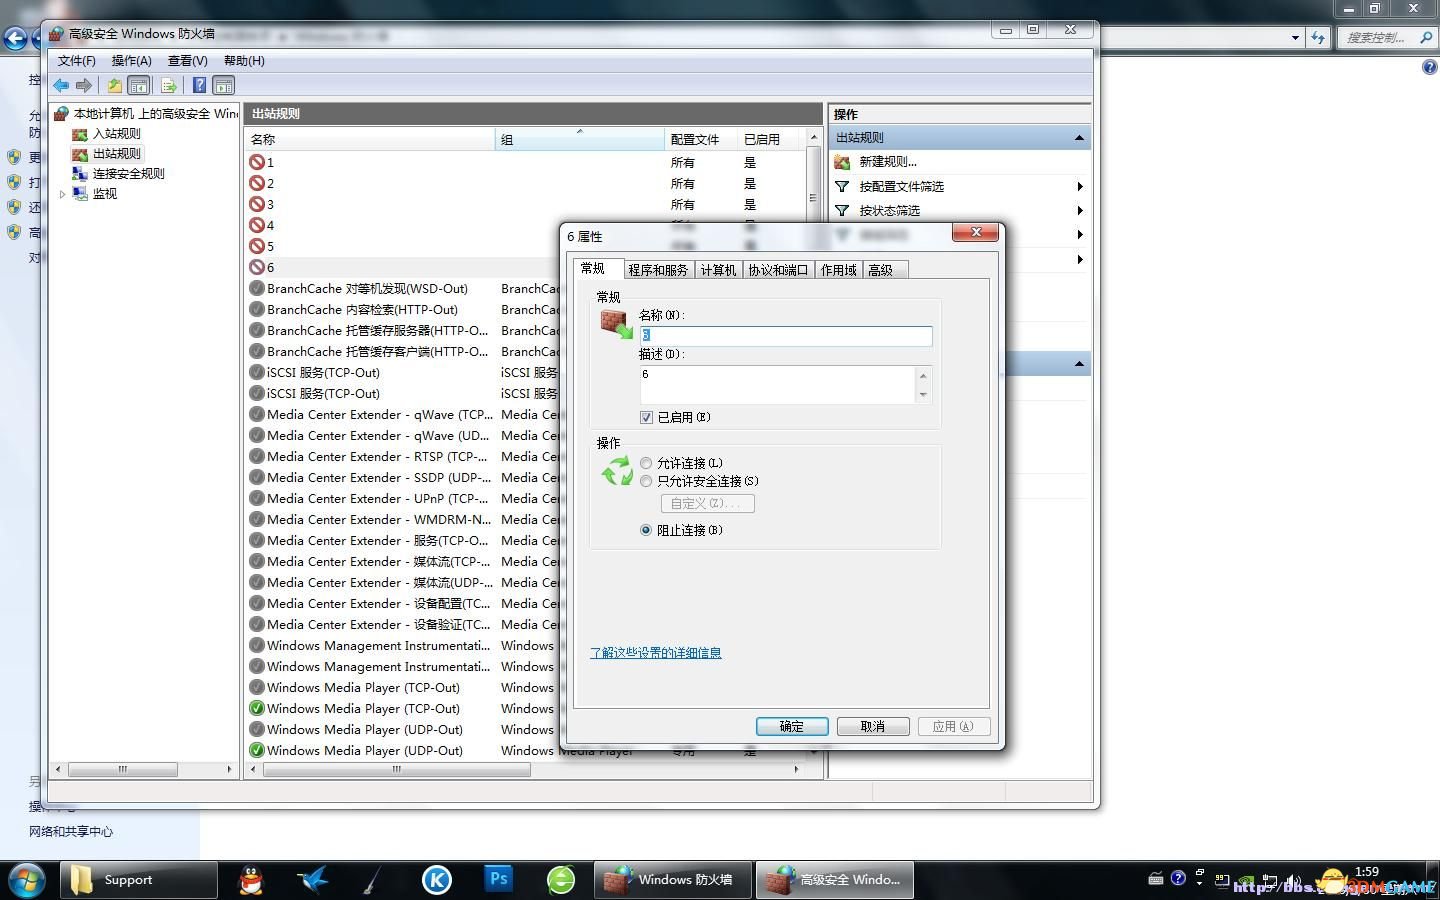Open Photoshop taskbar icon

coord(498,880)
